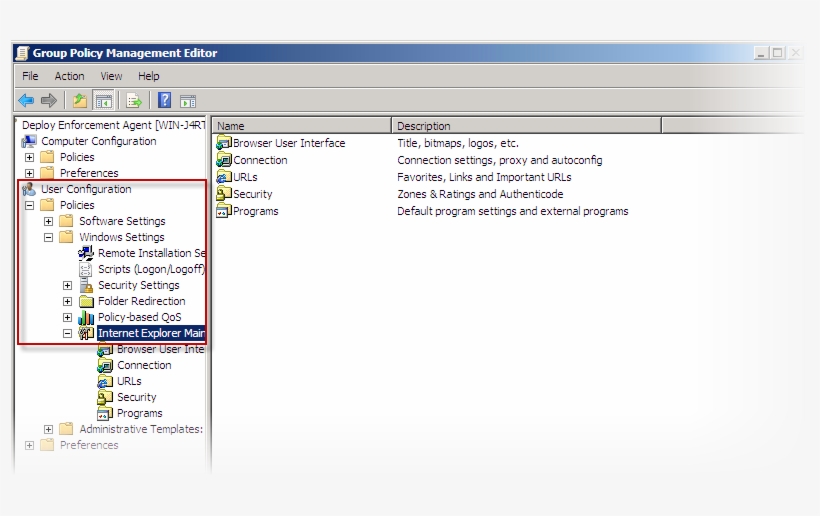Image resolution: width=820 pixels, height=516 pixels.
Task: Expand the Software Settings node
Action: (48, 221)
